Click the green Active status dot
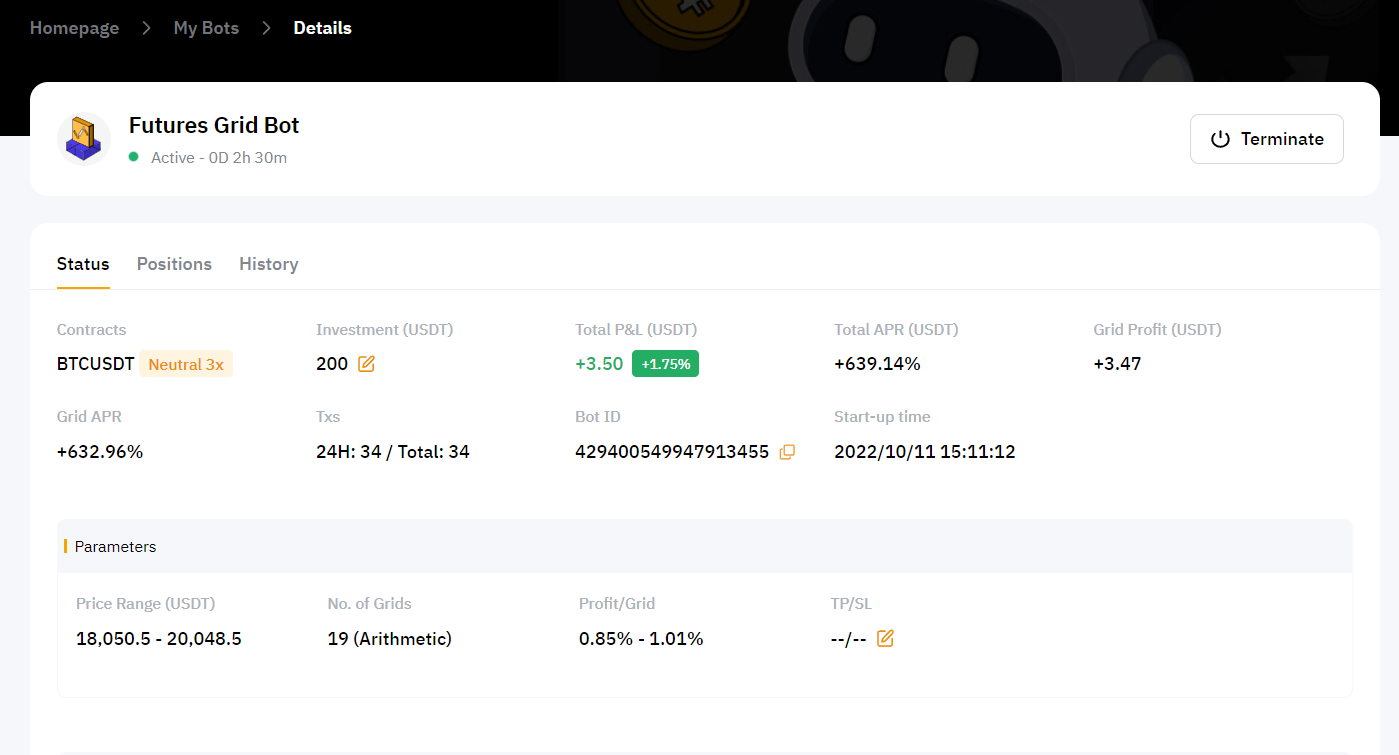 134,157
